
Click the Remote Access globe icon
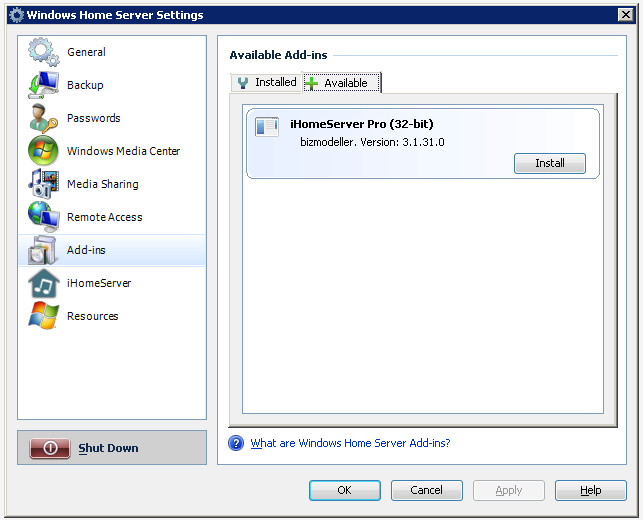point(43,217)
